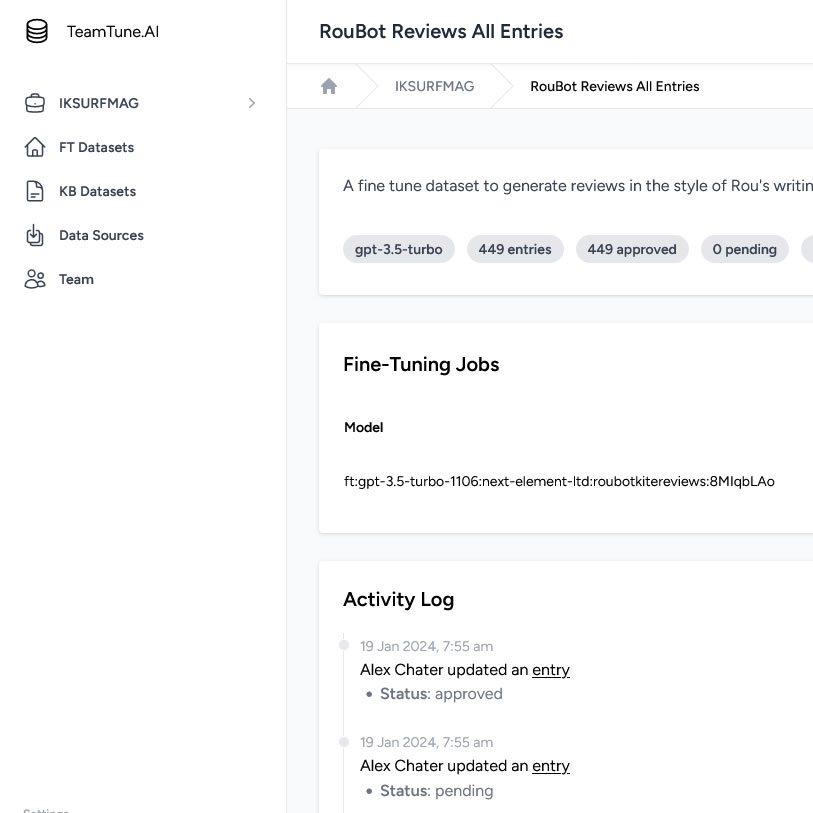The image size is (813, 813).
Task: Open KB Datasets in the sidebar
Action: pyautogui.click(x=97, y=191)
